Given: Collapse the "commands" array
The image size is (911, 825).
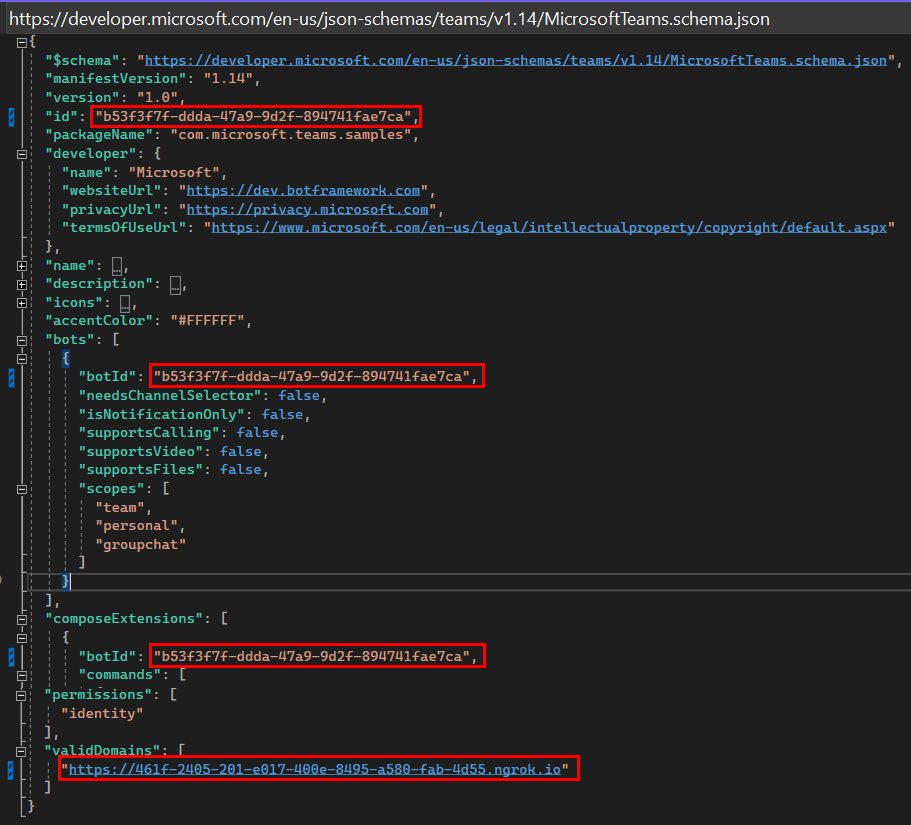Looking at the screenshot, I should pyautogui.click(x=21, y=676).
